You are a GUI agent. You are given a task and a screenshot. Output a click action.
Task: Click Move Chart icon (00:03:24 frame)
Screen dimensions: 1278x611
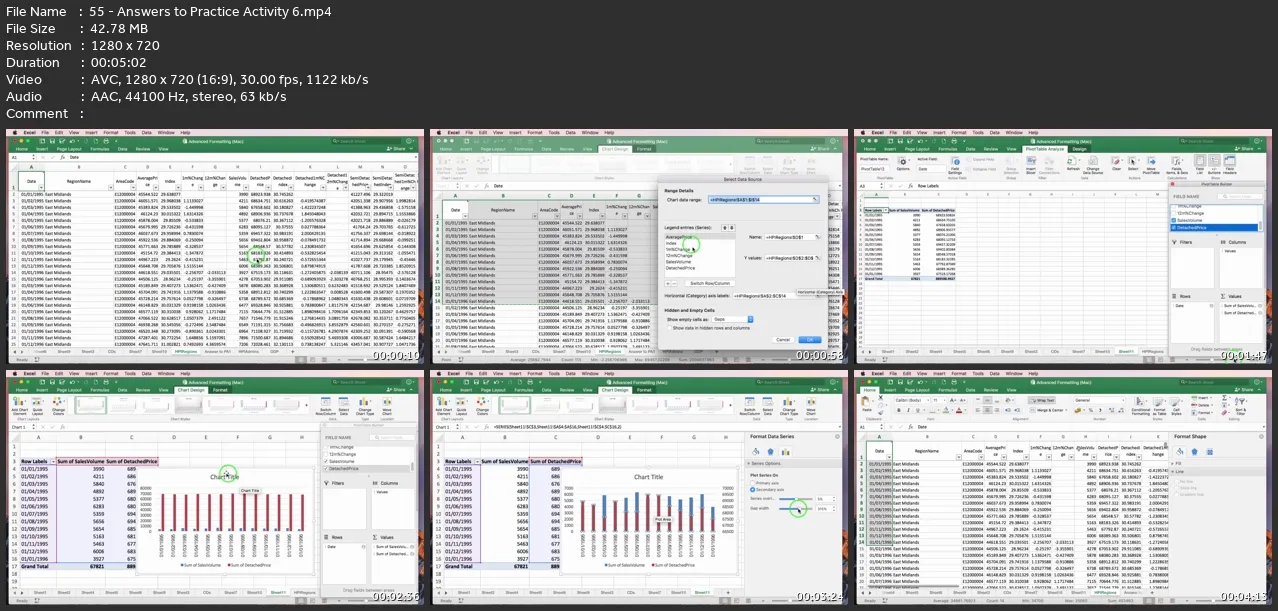pos(811,402)
